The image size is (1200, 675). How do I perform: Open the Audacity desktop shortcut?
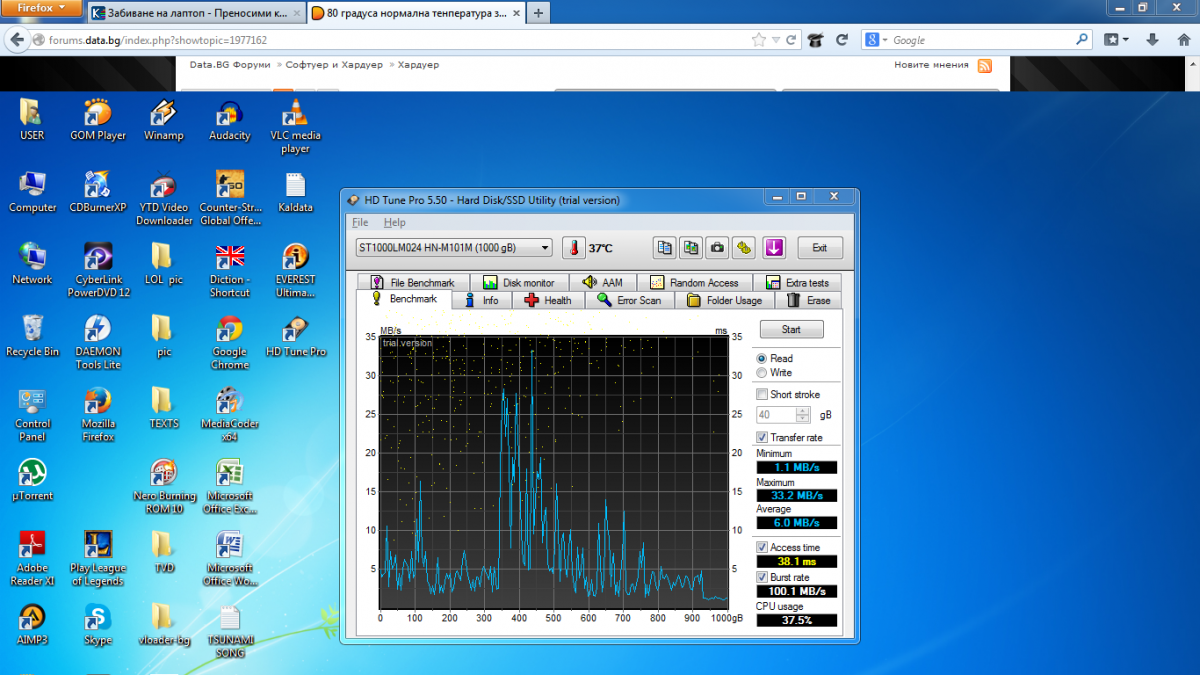point(229,120)
